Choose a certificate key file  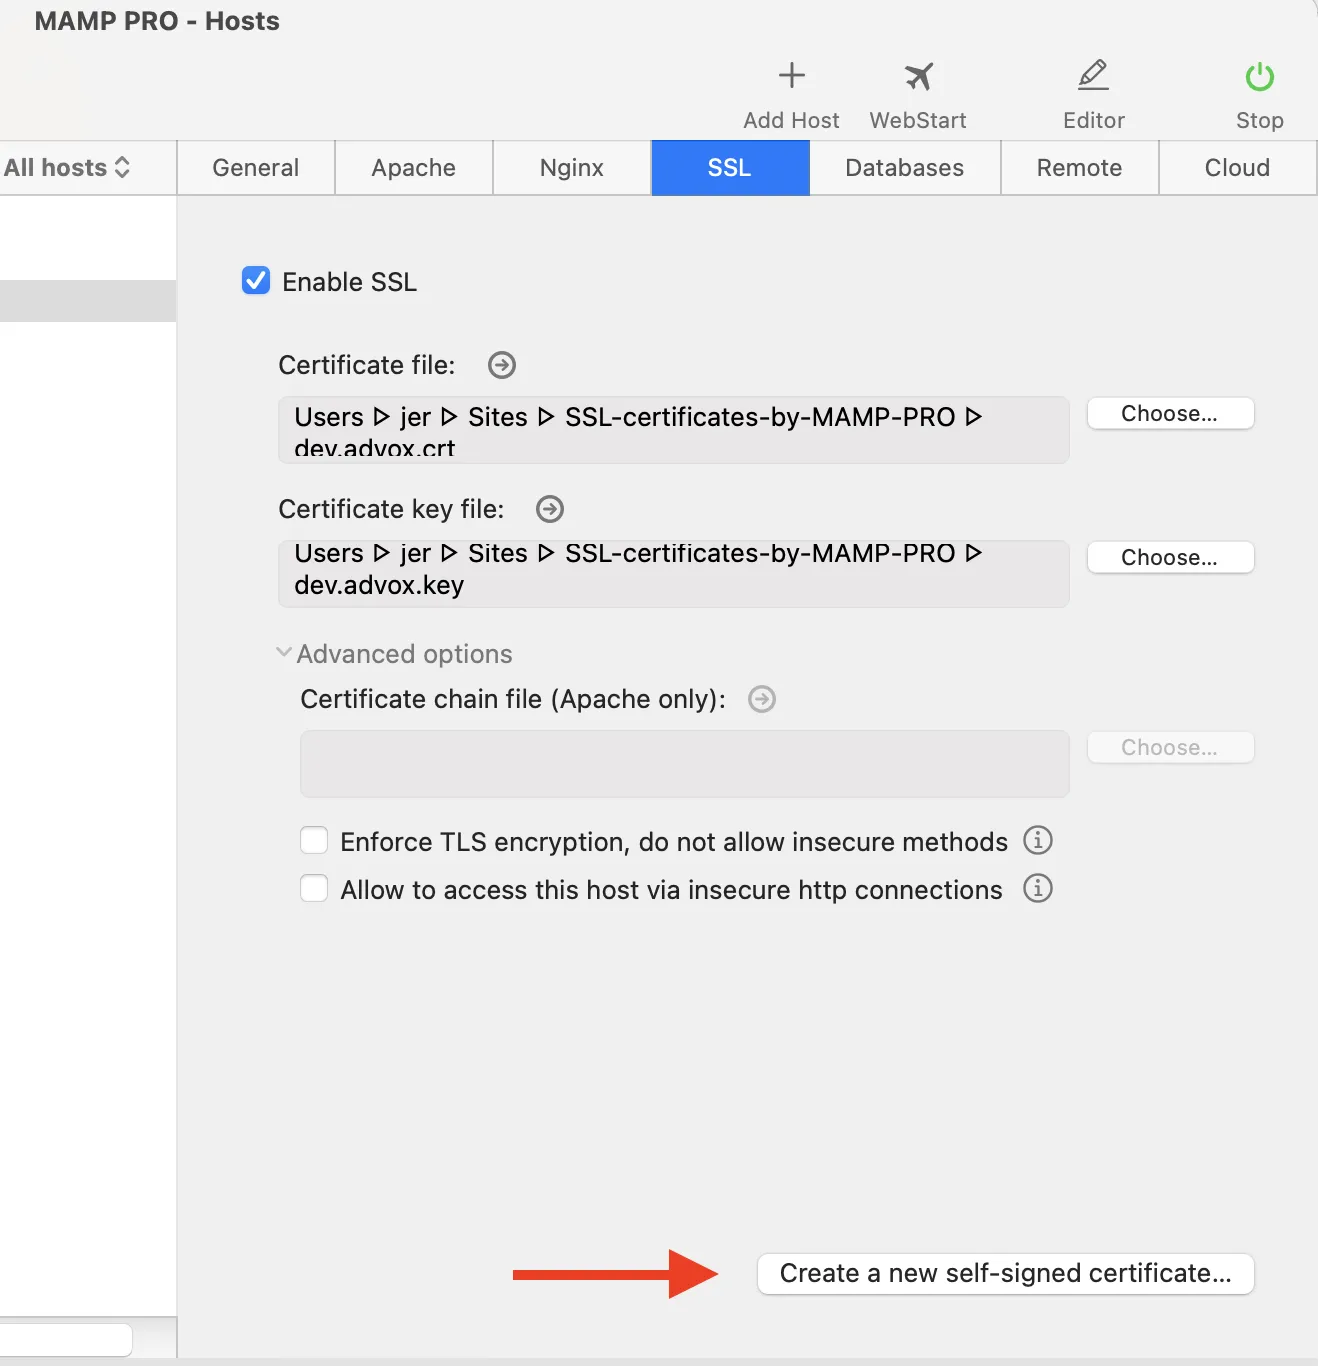tap(1170, 557)
